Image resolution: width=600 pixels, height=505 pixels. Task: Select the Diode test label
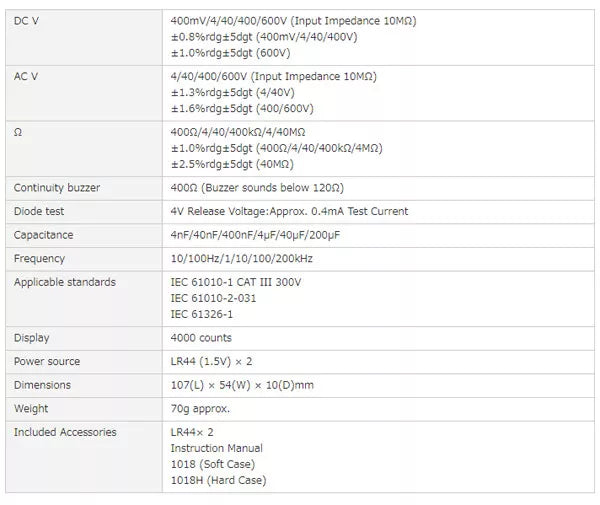click(x=40, y=211)
